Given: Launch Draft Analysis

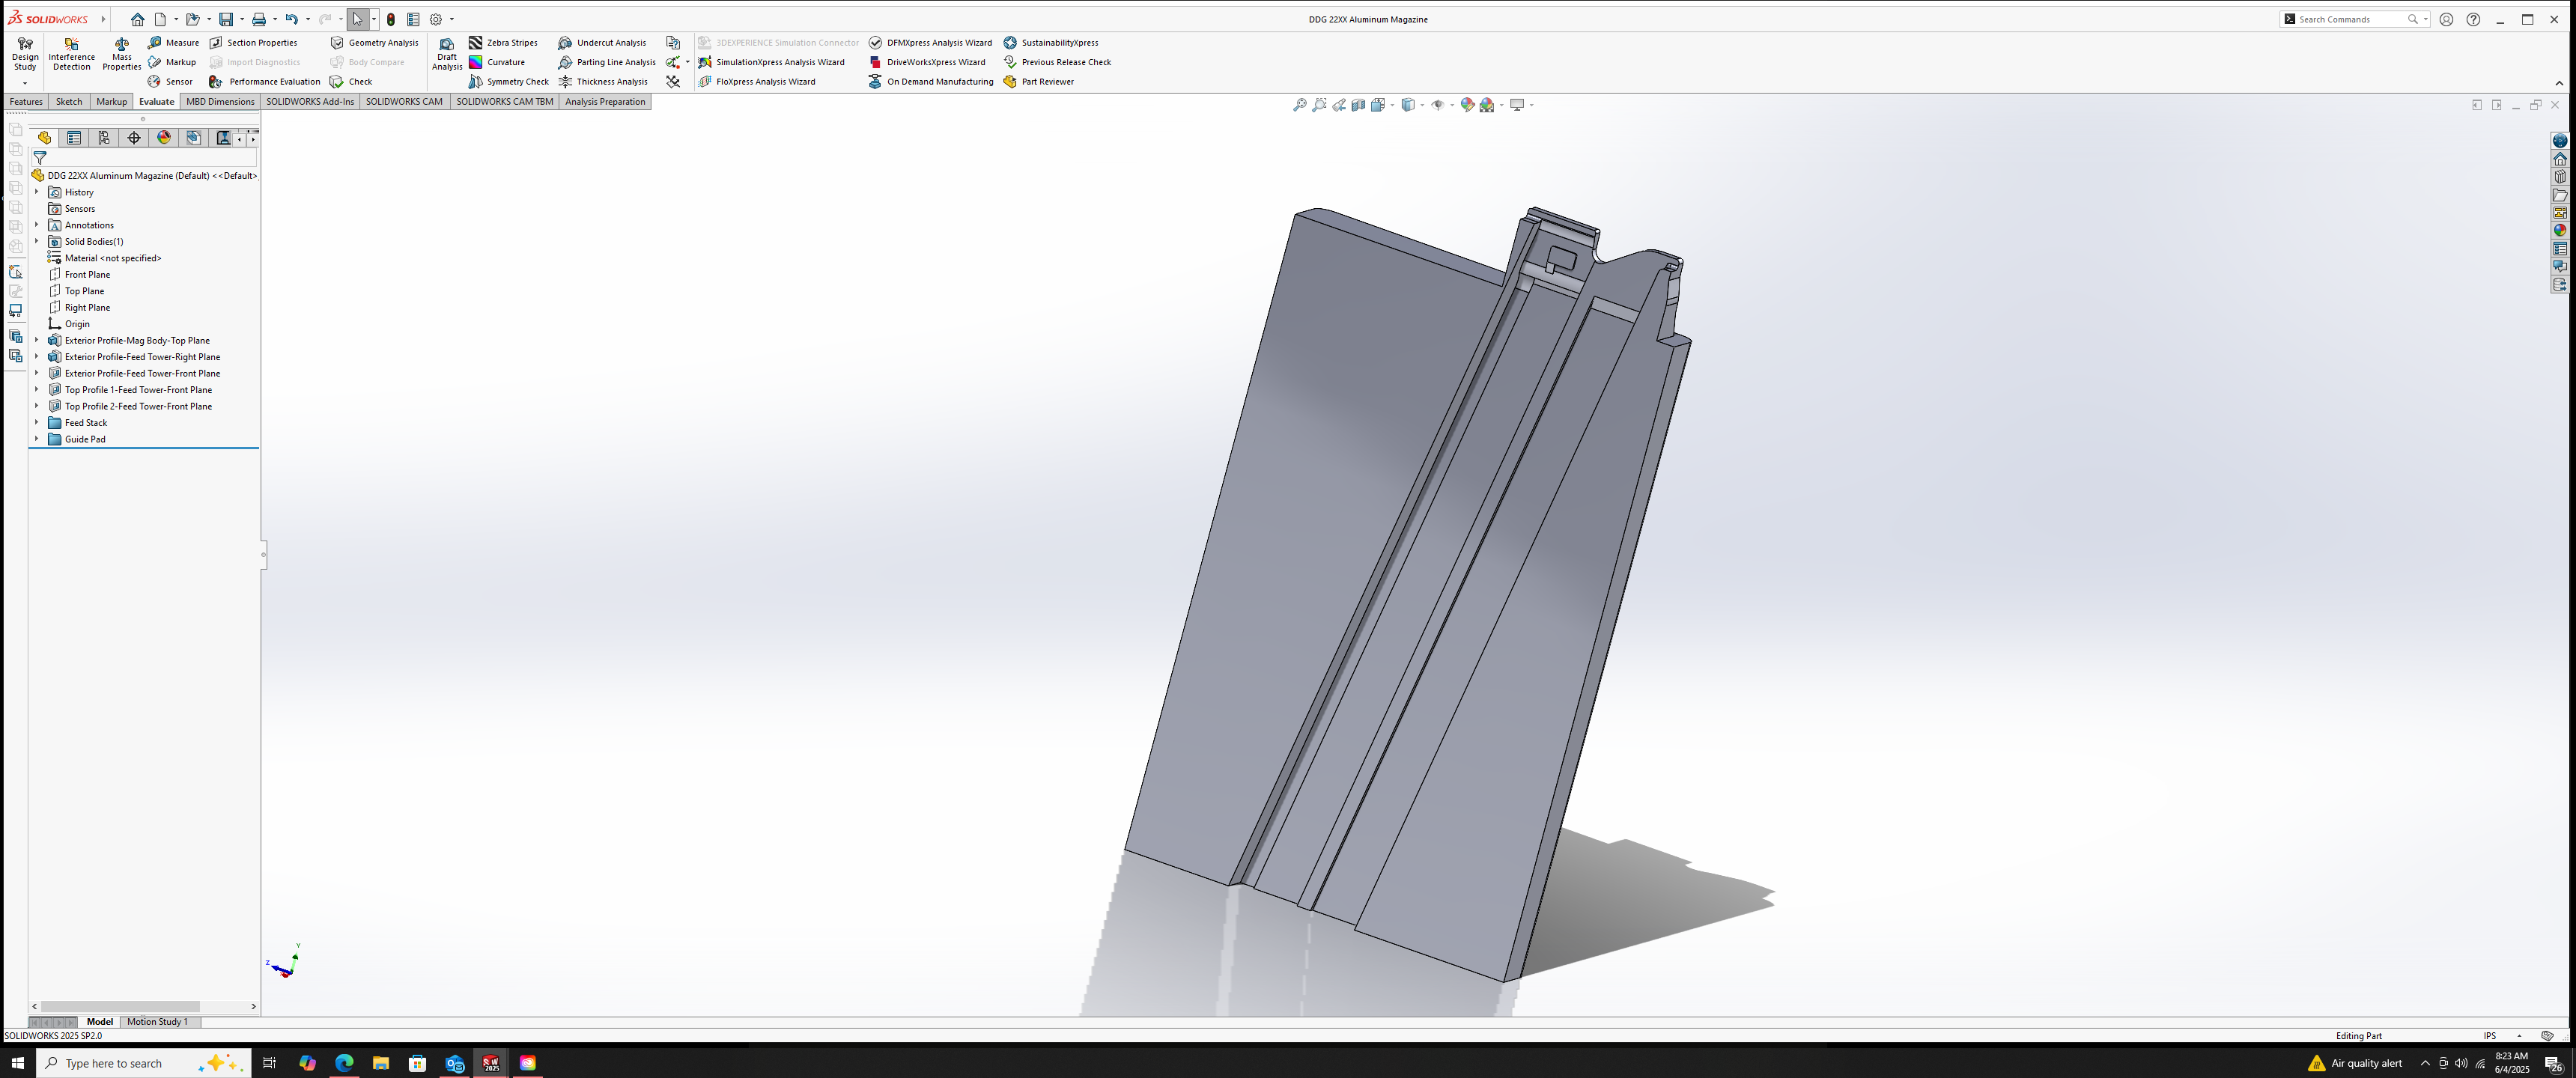Looking at the screenshot, I should (x=446, y=55).
